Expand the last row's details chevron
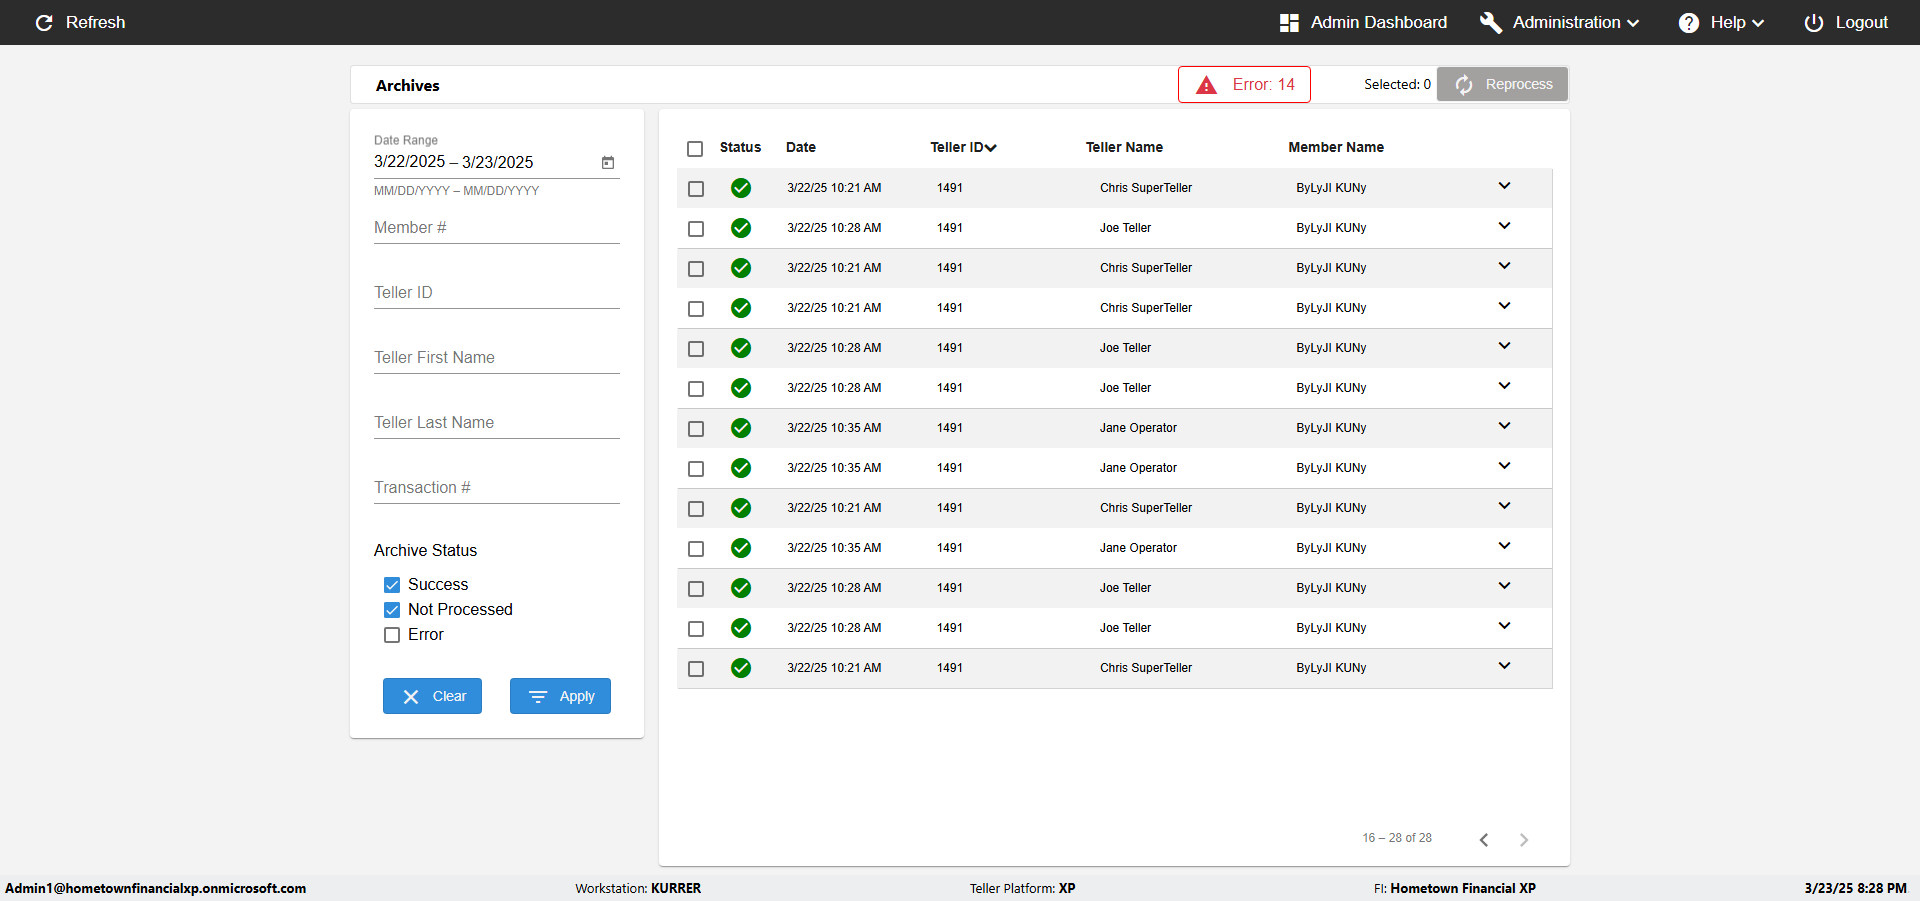The image size is (1920, 901). point(1504,666)
